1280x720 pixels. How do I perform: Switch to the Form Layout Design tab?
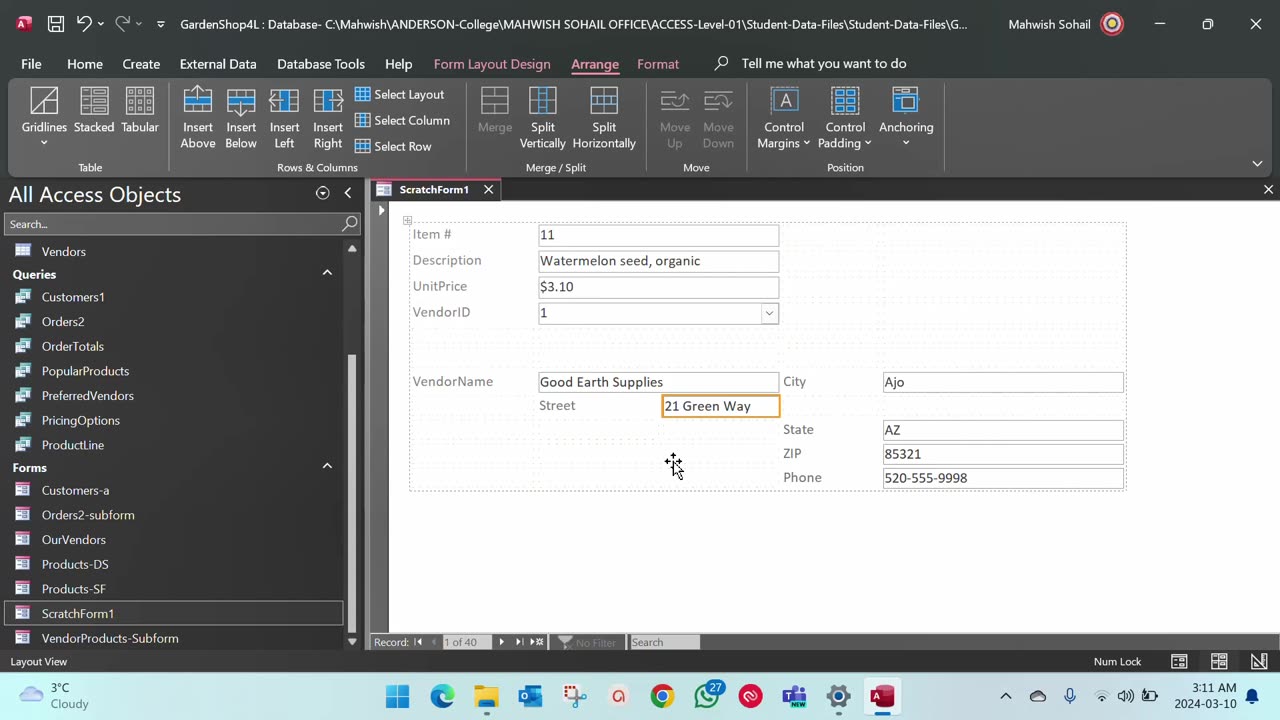[492, 63]
